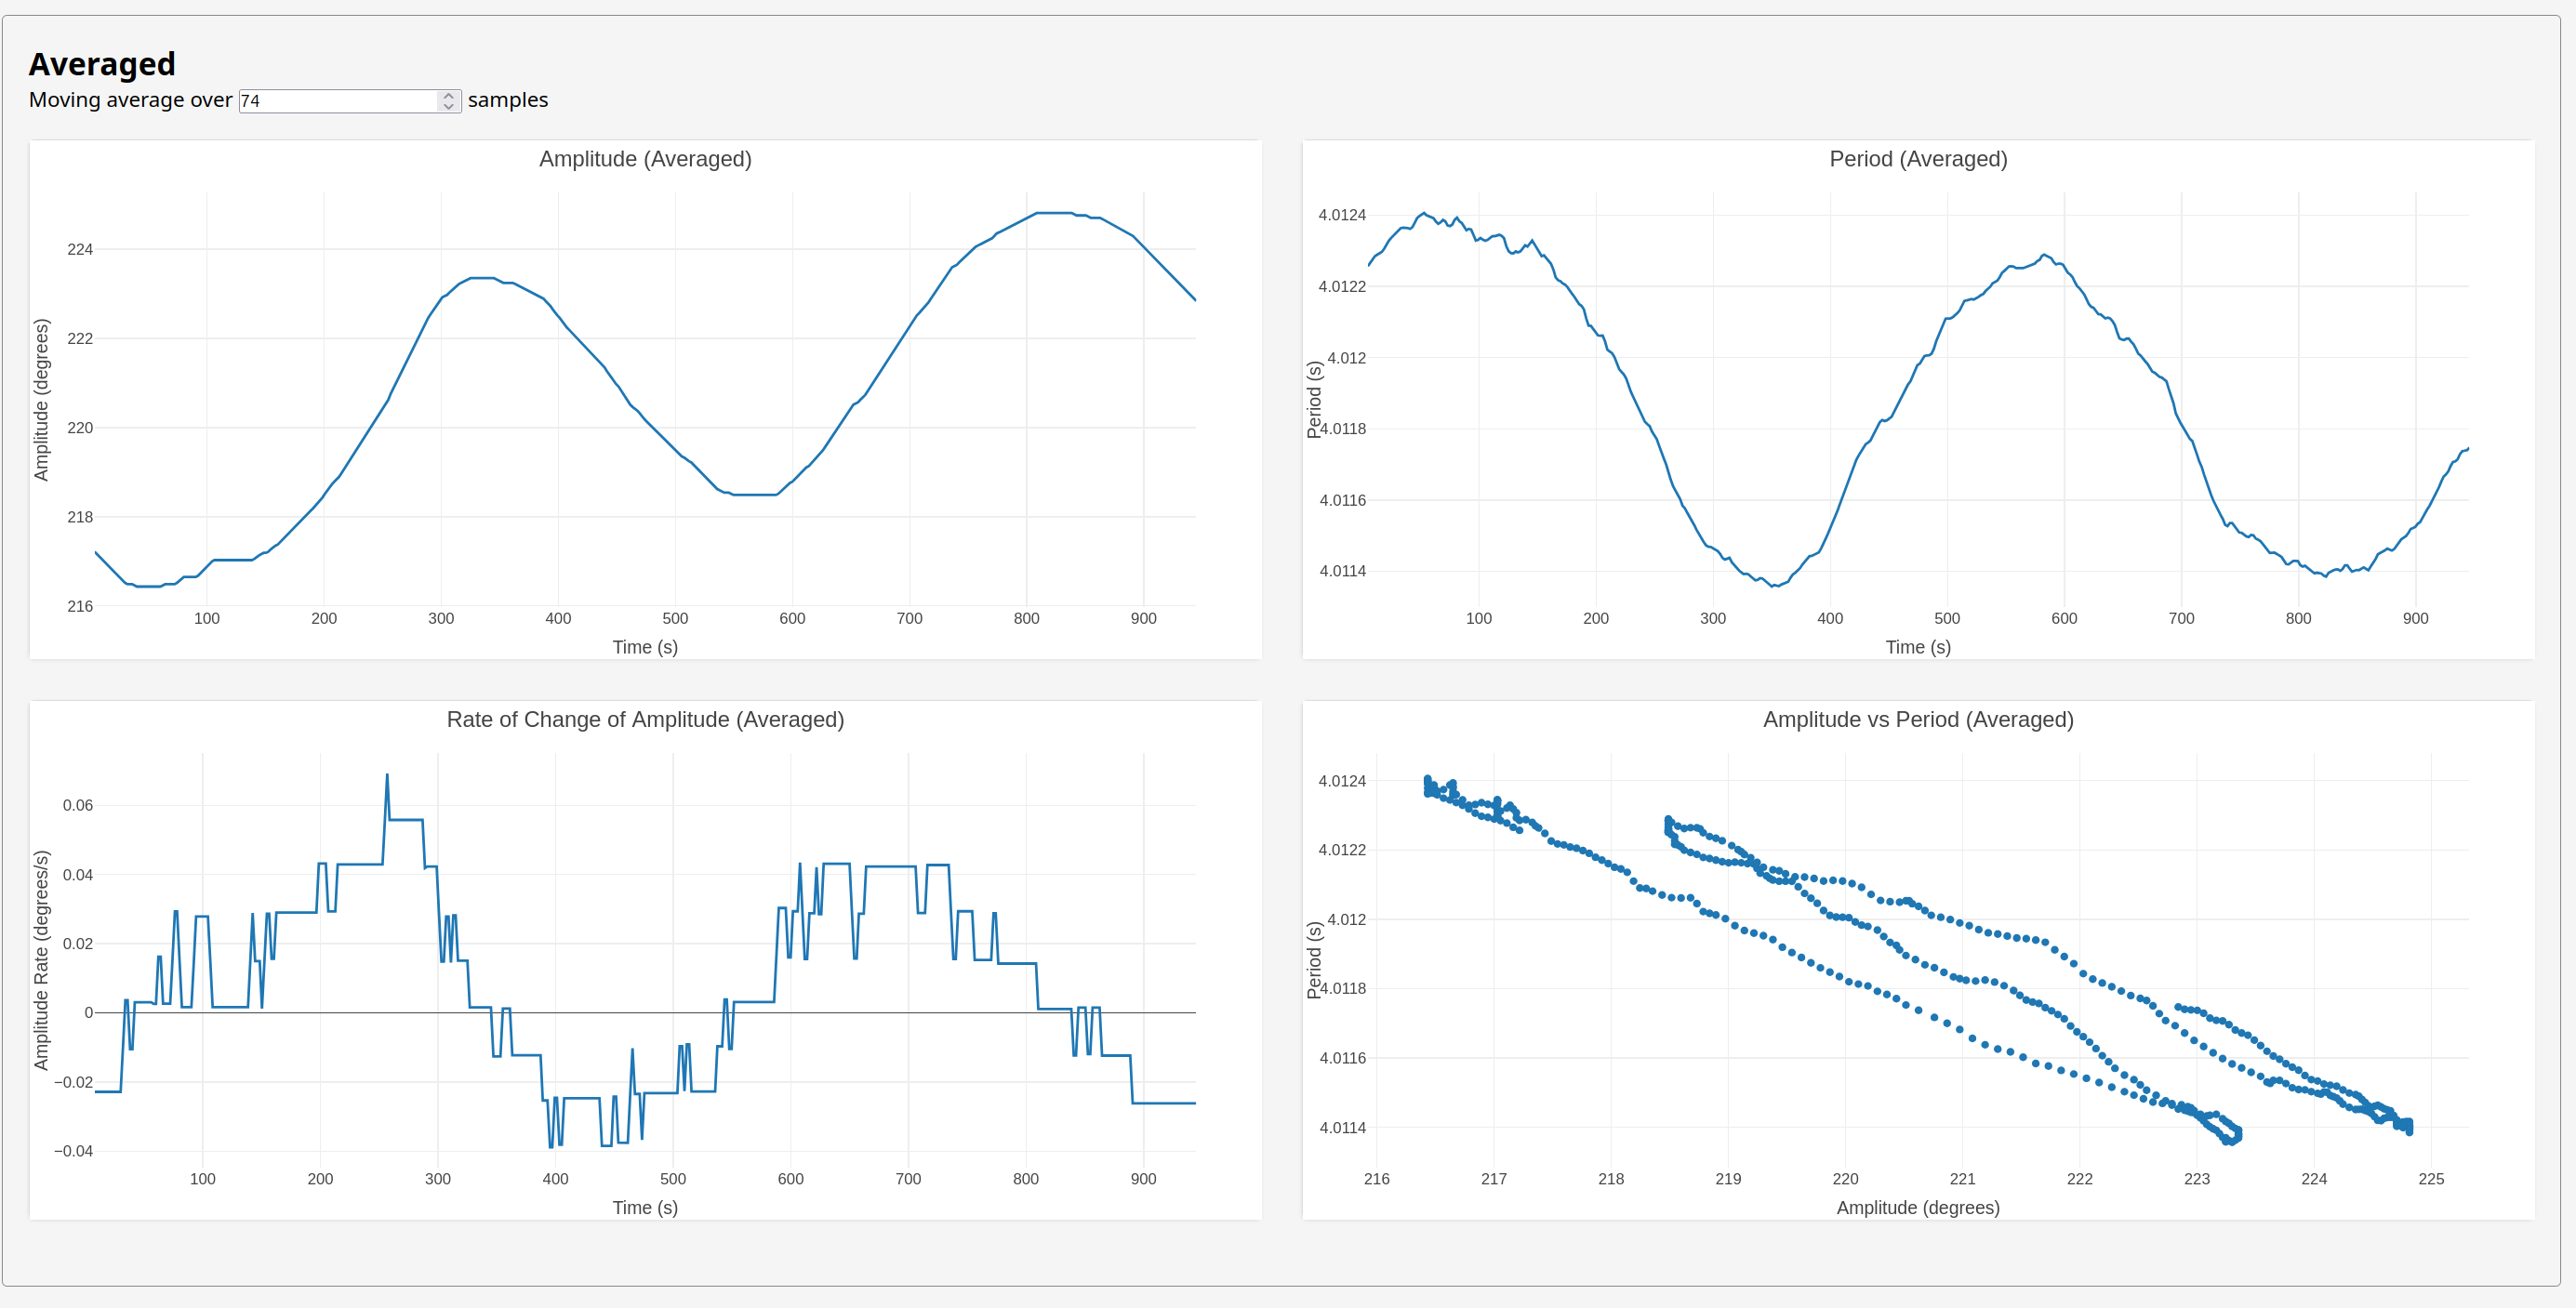Viewport: 2576px width, 1308px height.
Task: Decrease the moving average samples stepper
Action: click(448, 105)
